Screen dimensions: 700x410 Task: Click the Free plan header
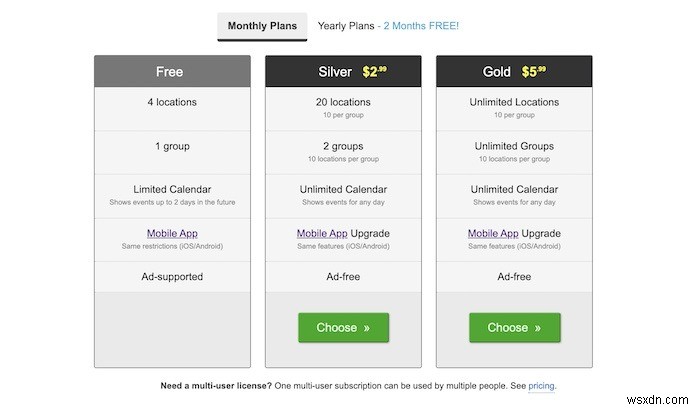(x=169, y=72)
